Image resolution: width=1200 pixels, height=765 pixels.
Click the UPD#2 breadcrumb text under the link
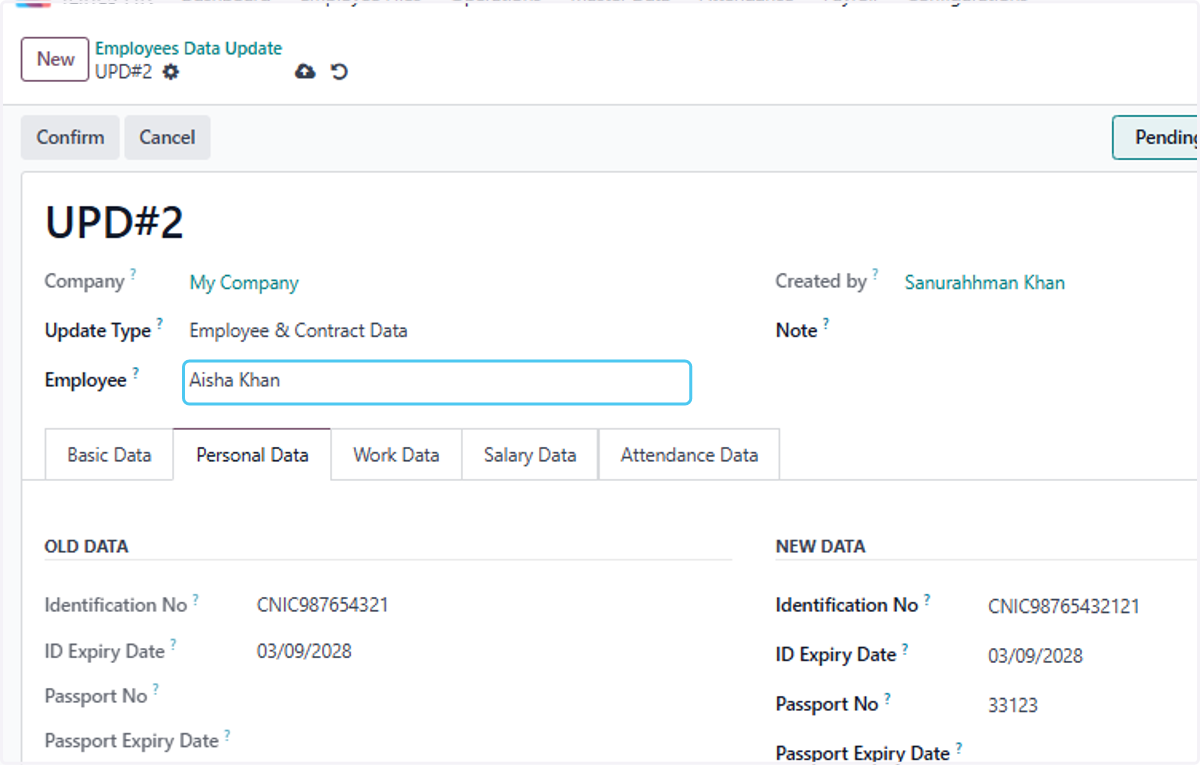point(124,72)
